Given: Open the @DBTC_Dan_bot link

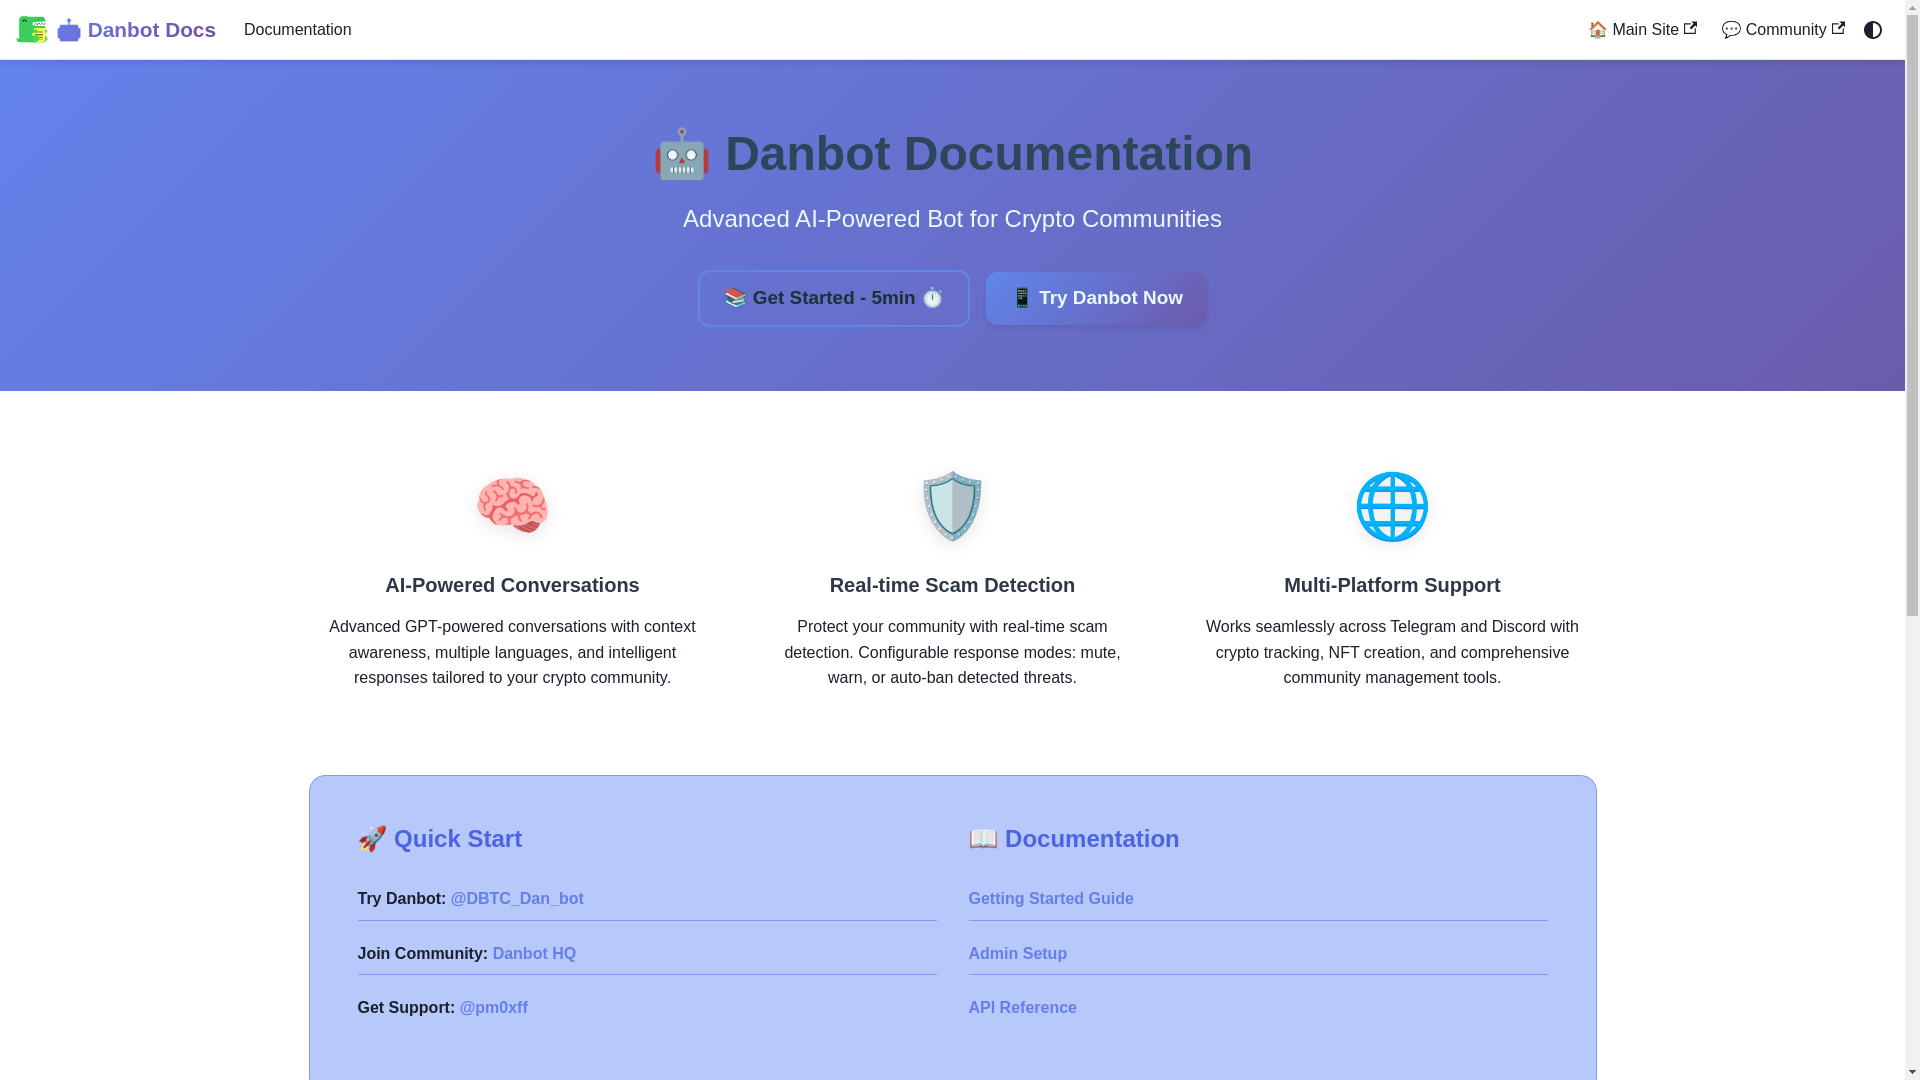Looking at the screenshot, I should click(x=517, y=898).
